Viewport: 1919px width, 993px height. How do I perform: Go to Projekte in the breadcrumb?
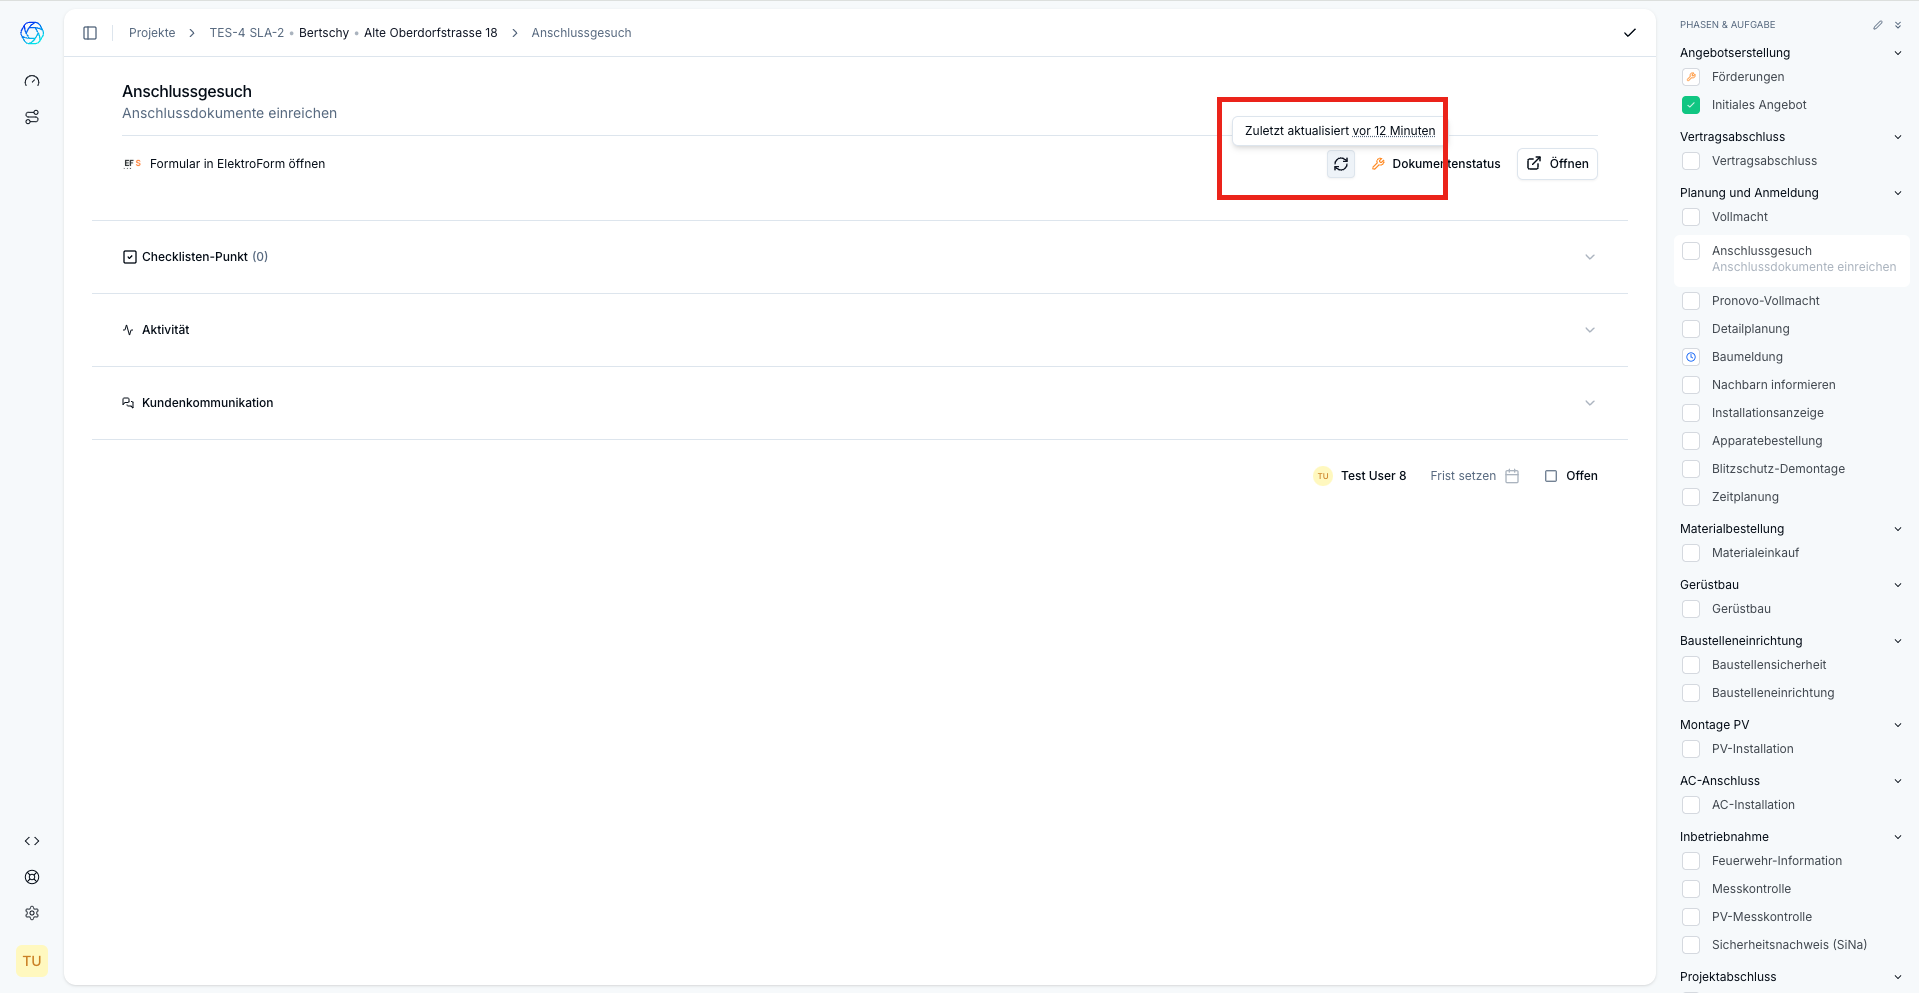click(152, 33)
